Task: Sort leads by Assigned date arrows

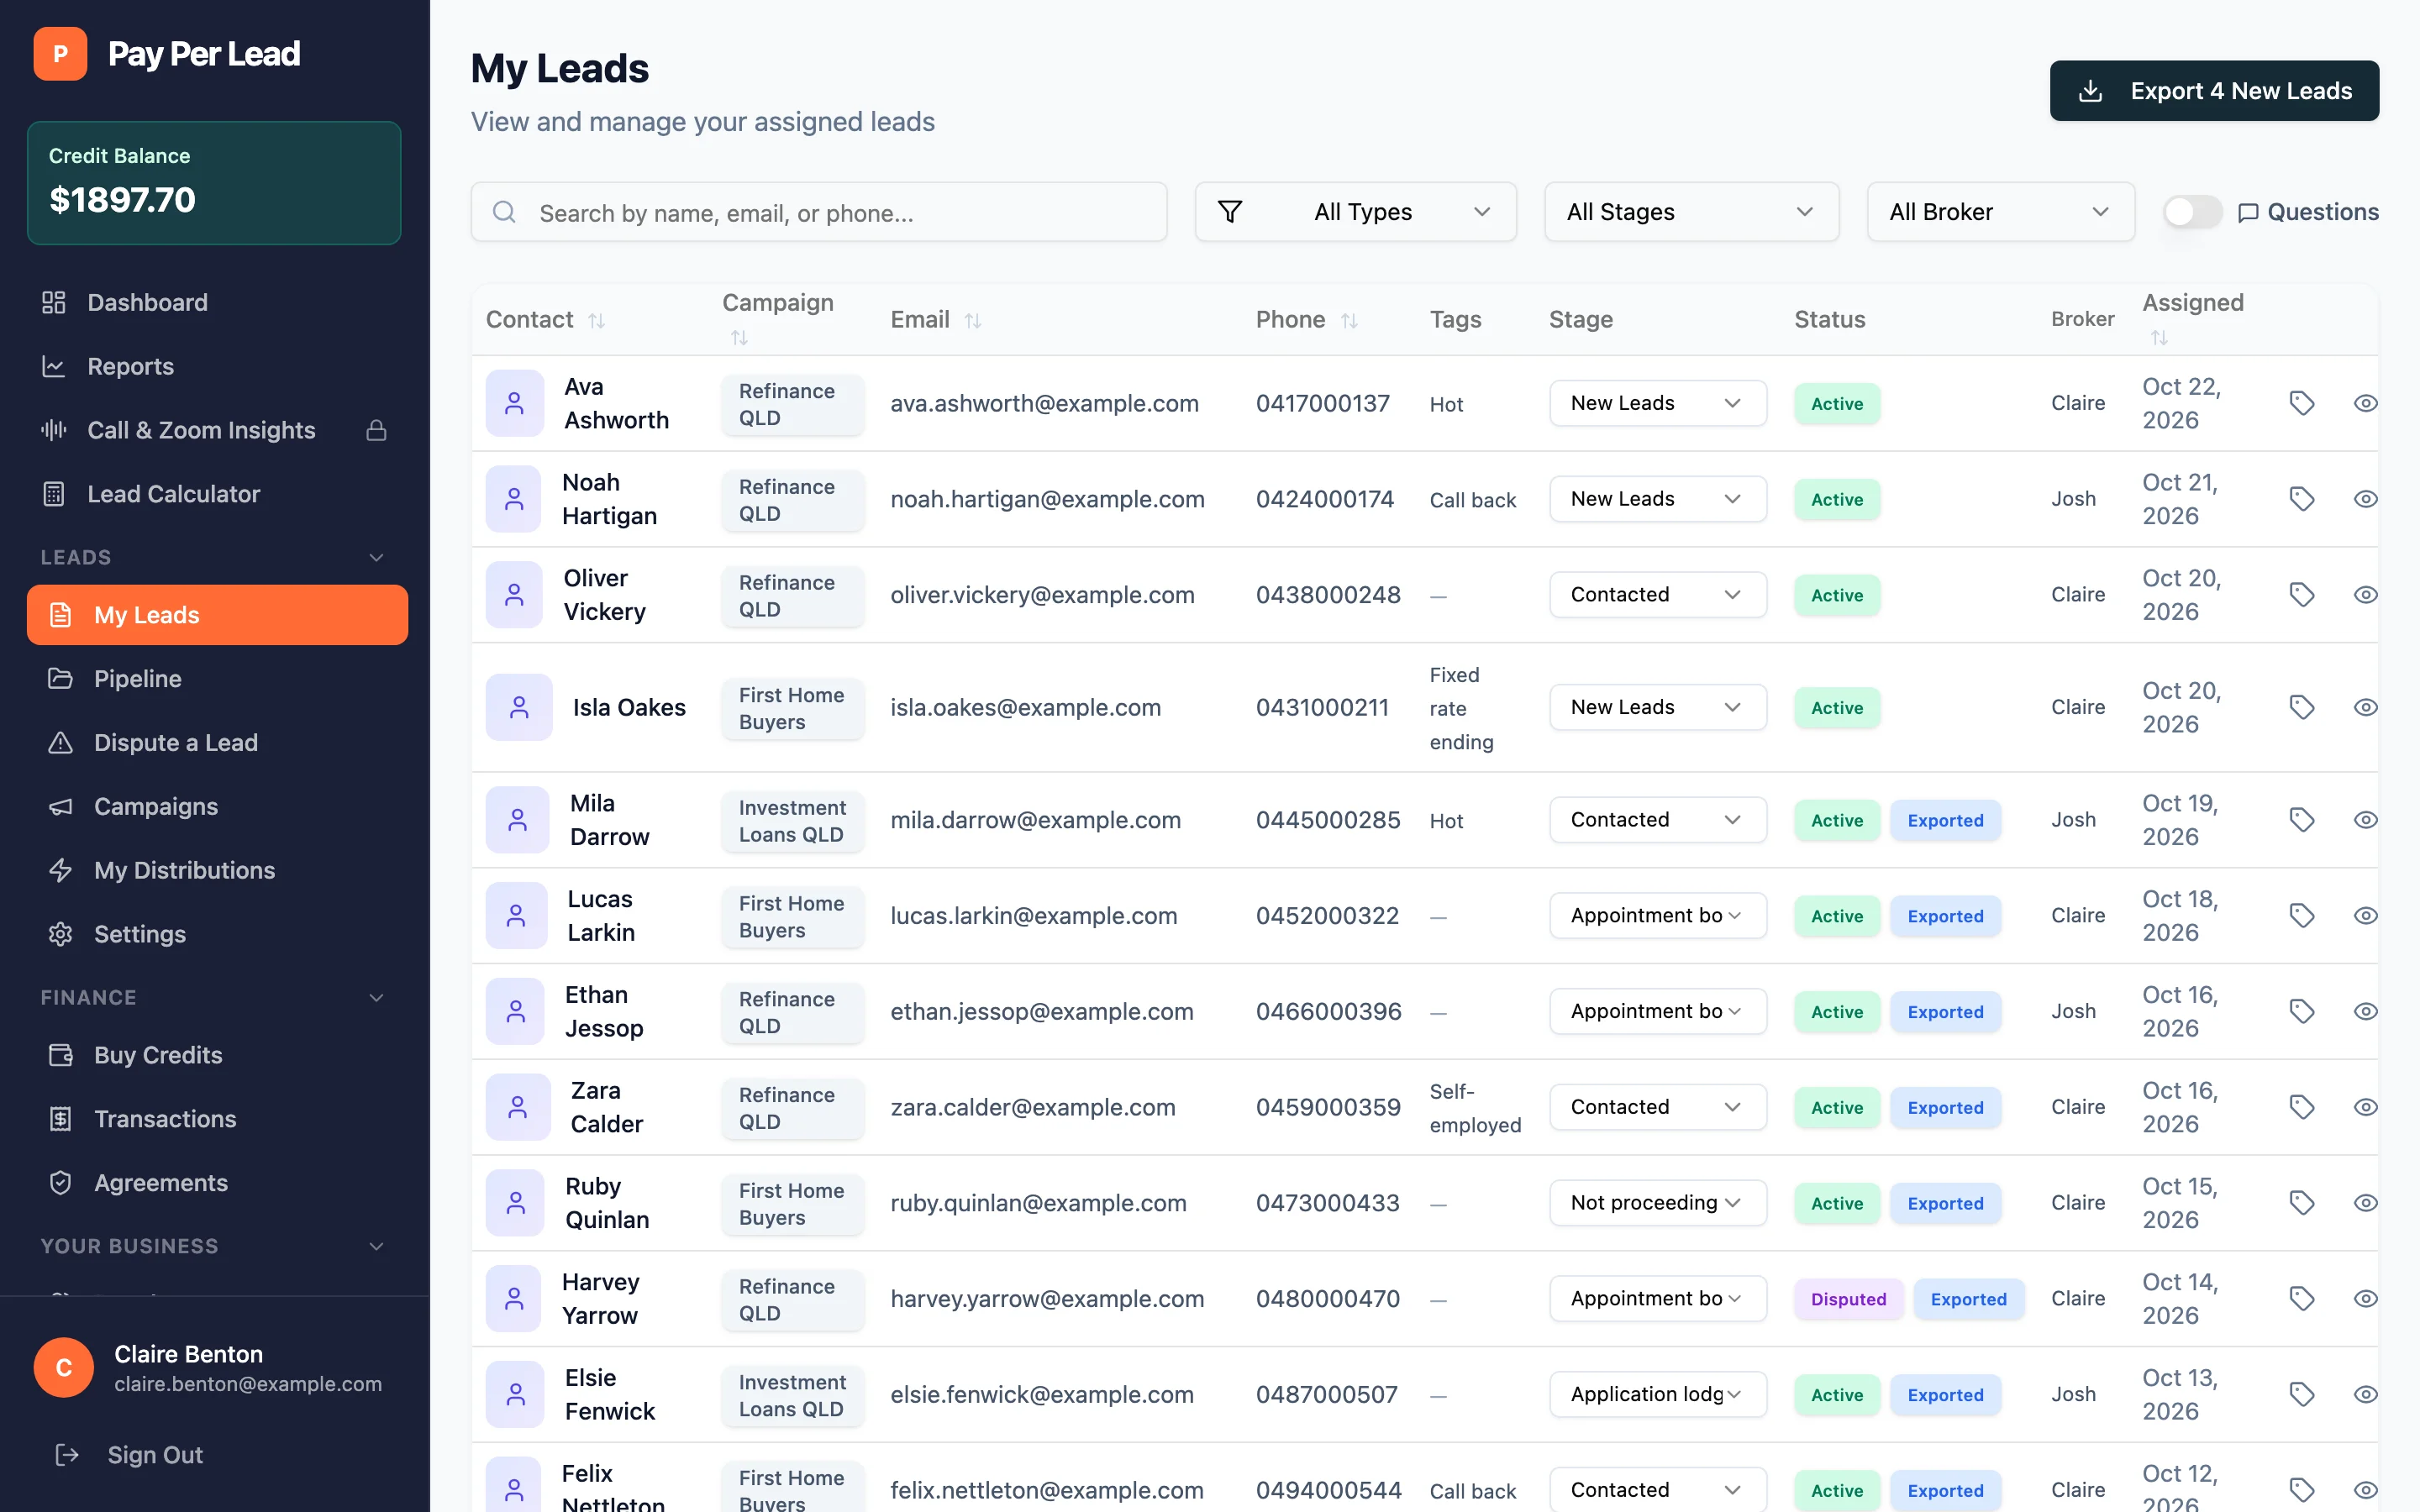Action: [x=2159, y=338]
